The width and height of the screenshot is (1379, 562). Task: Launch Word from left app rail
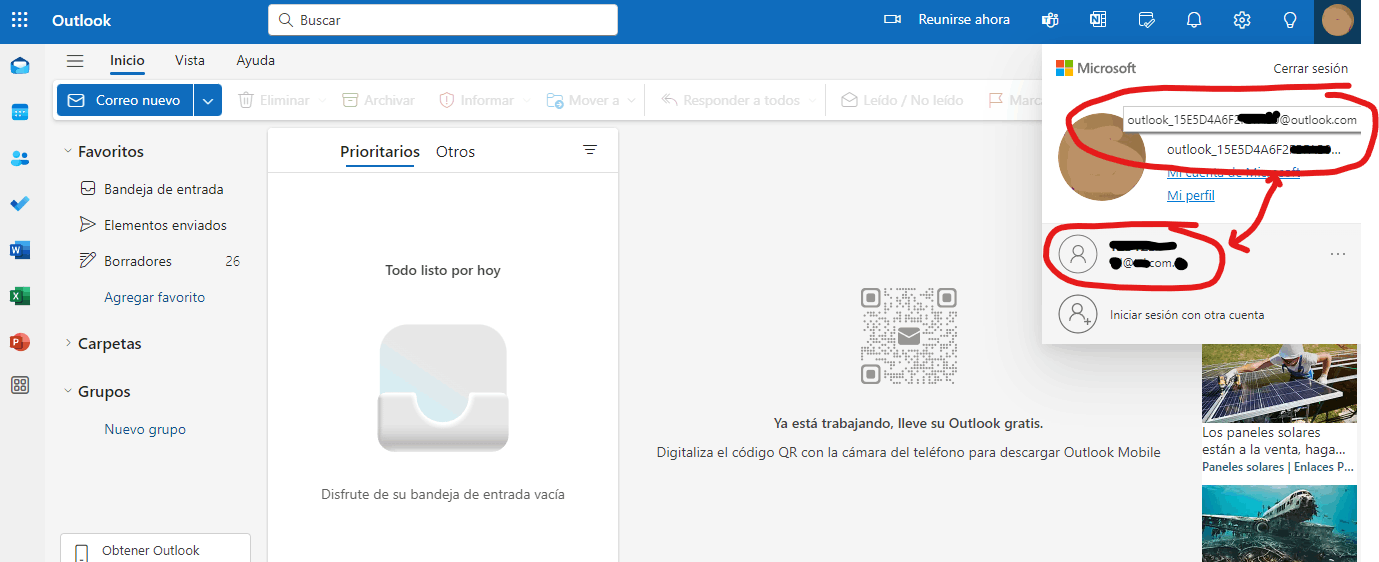click(x=20, y=250)
